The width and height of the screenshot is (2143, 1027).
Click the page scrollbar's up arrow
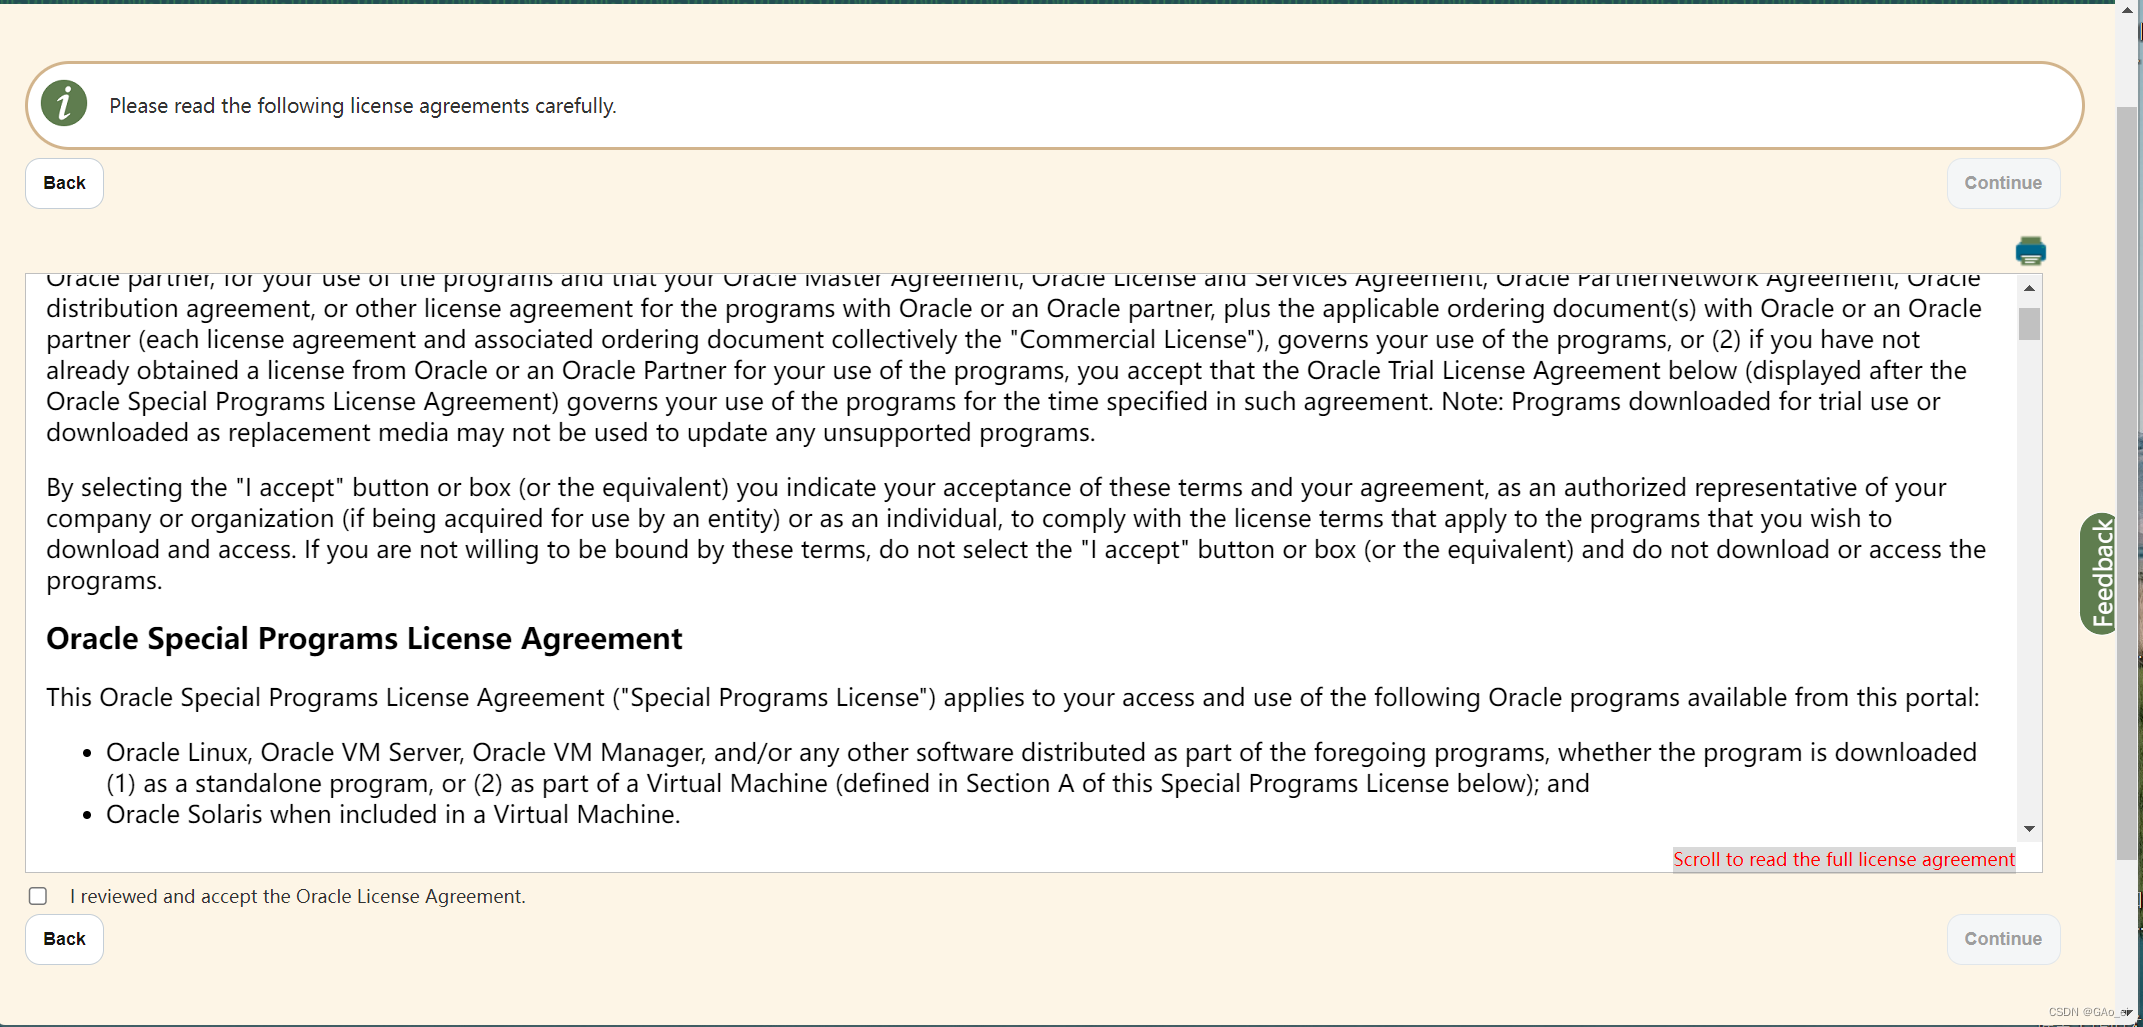2127,10
